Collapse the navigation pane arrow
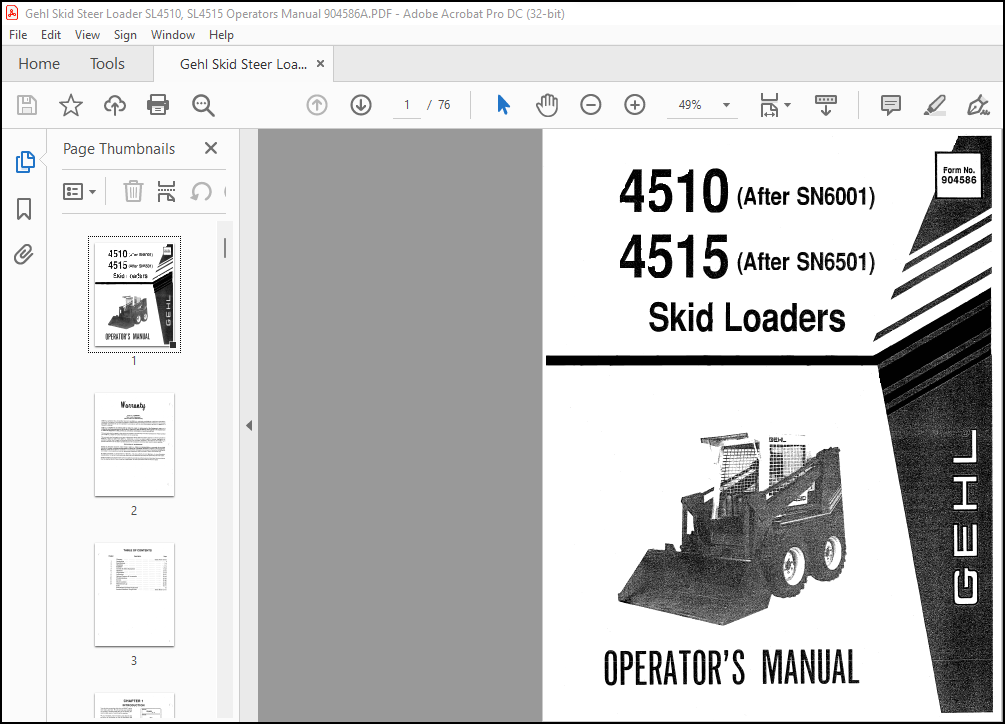 [249, 425]
